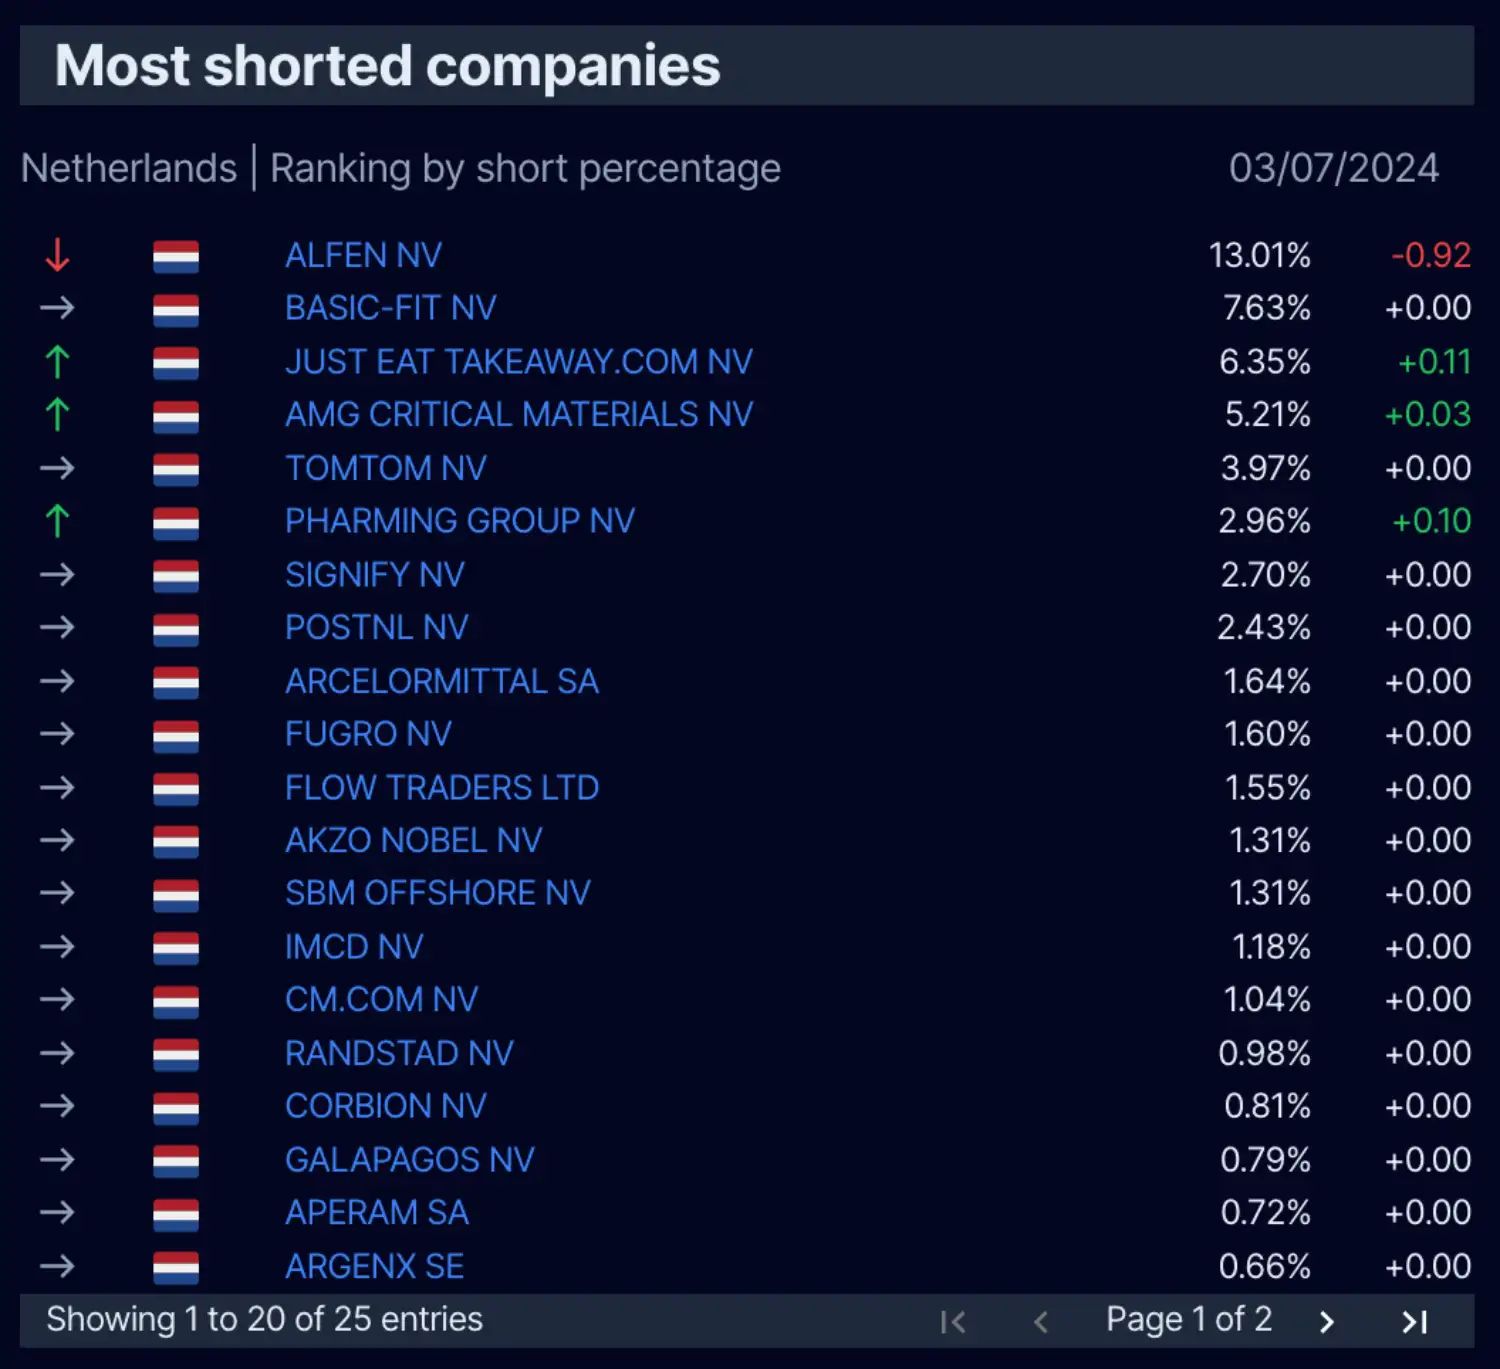Click the Netherlands flag beside ARGENX SE

pos(176,1268)
